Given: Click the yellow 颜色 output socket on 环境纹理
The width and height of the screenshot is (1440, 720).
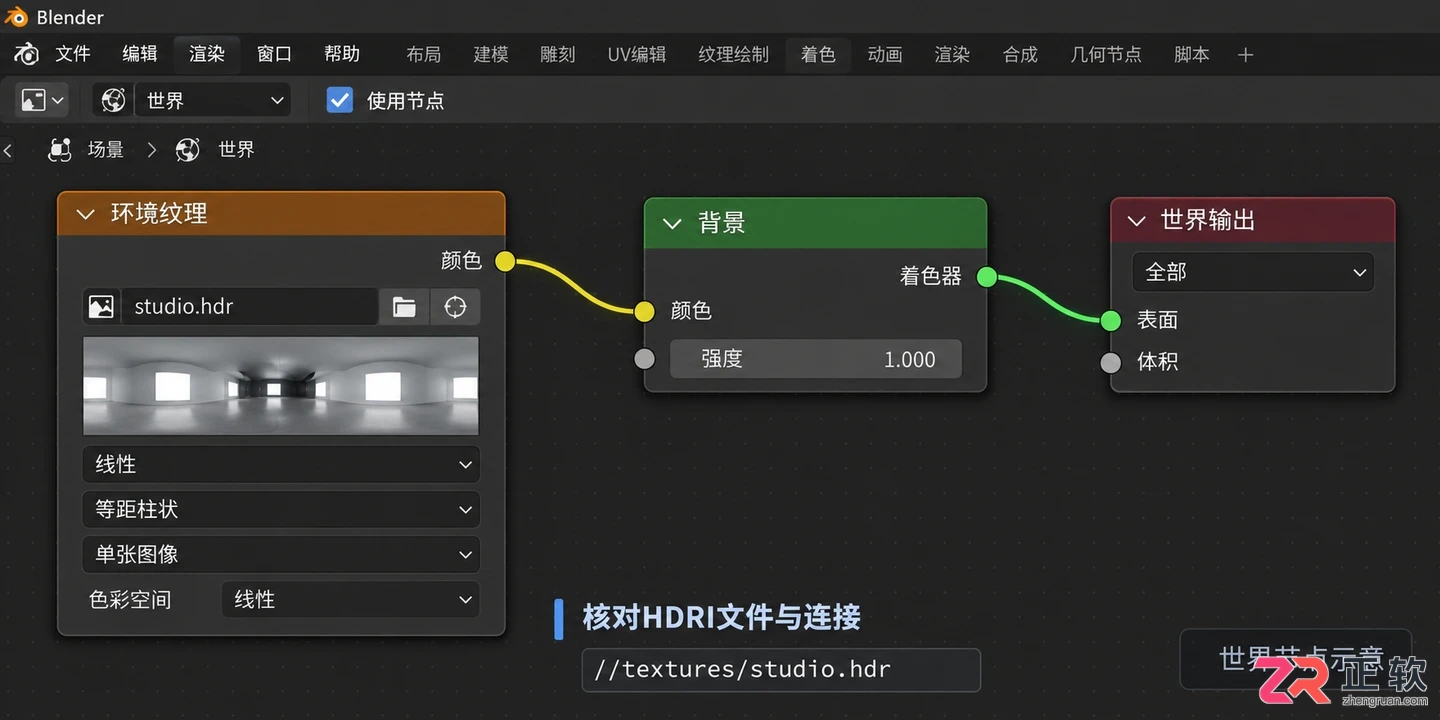Looking at the screenshot, I should (x=505, y=261).
